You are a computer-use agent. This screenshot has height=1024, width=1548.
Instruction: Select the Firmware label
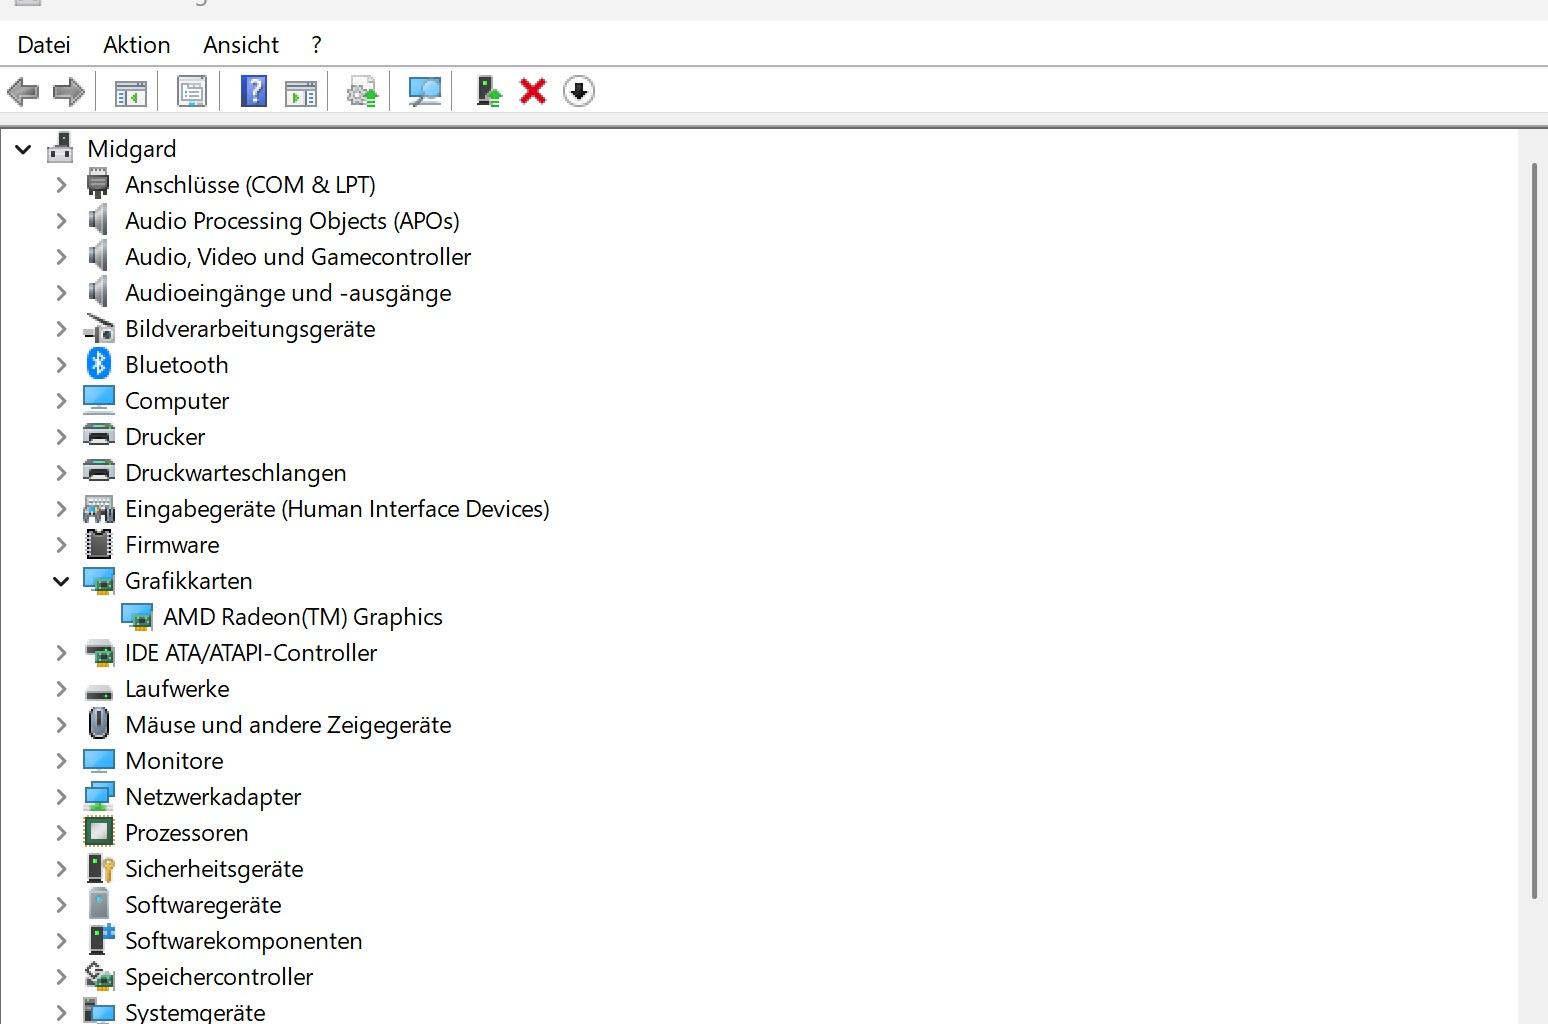(172, 545)
